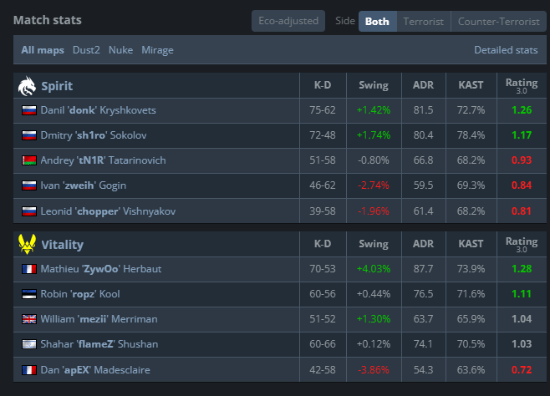
Task: Open Leonid 'chopper' Vishnyakov player profile
Action: (108, 212)
